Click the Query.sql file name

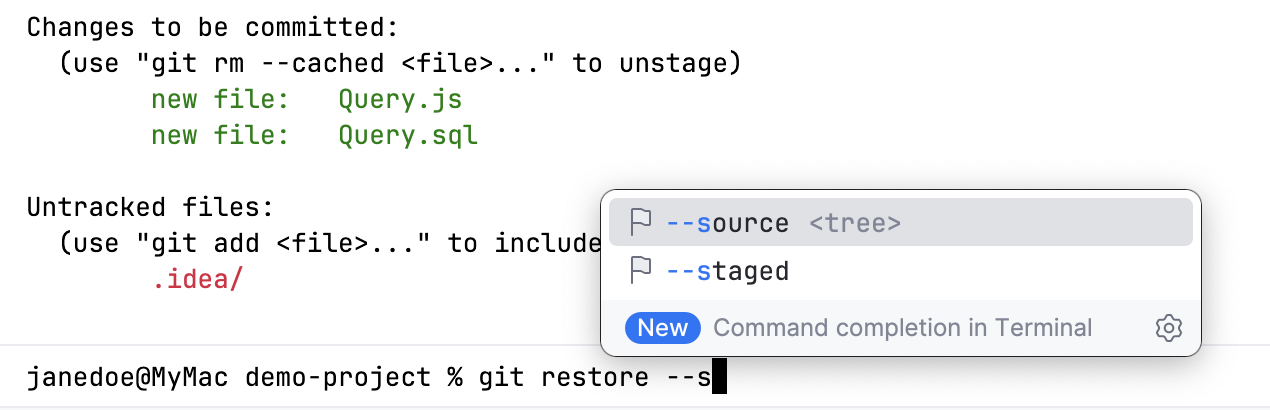point(408,135)
